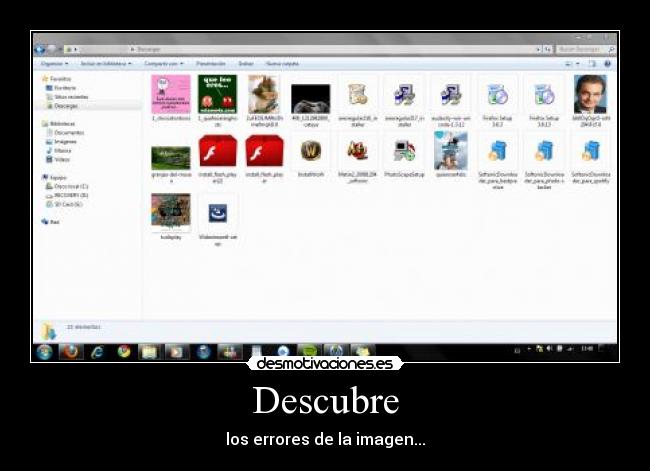Viewport: 650px width, 471px height.
Task: Open the address bar history dropdown arrow
Action: [539, 49]
